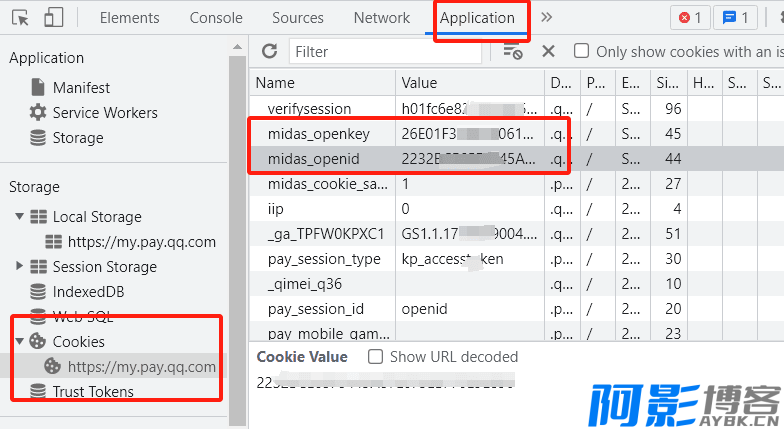
Task: Delete selected cookie with the X icon
Action: (x=548, y=51)
